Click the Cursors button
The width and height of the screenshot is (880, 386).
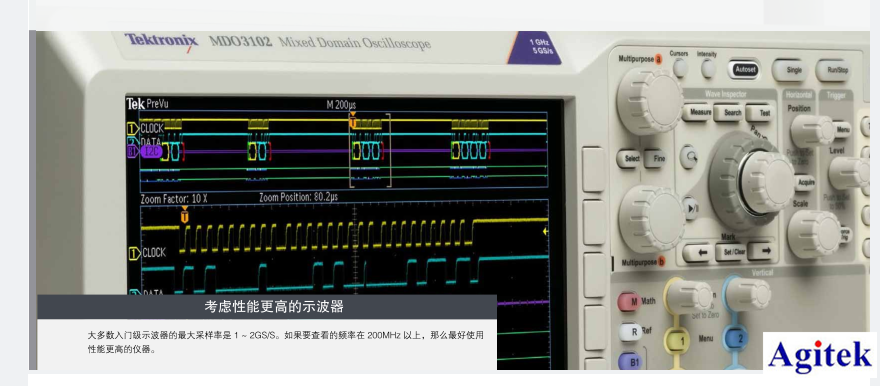[x=680, y=68]
